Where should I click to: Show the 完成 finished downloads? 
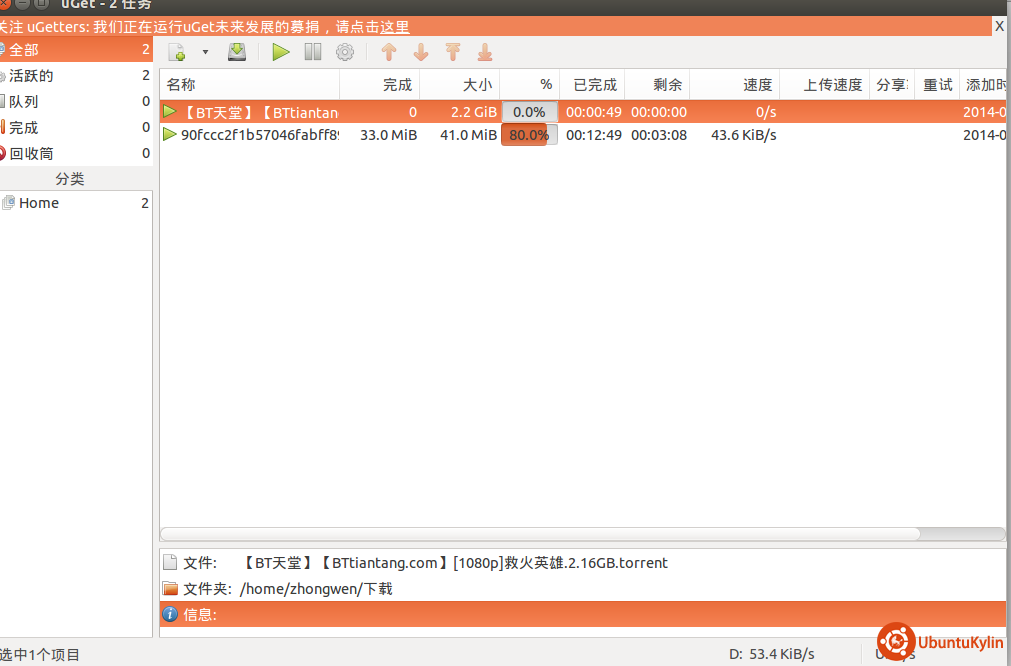[24, 128]
